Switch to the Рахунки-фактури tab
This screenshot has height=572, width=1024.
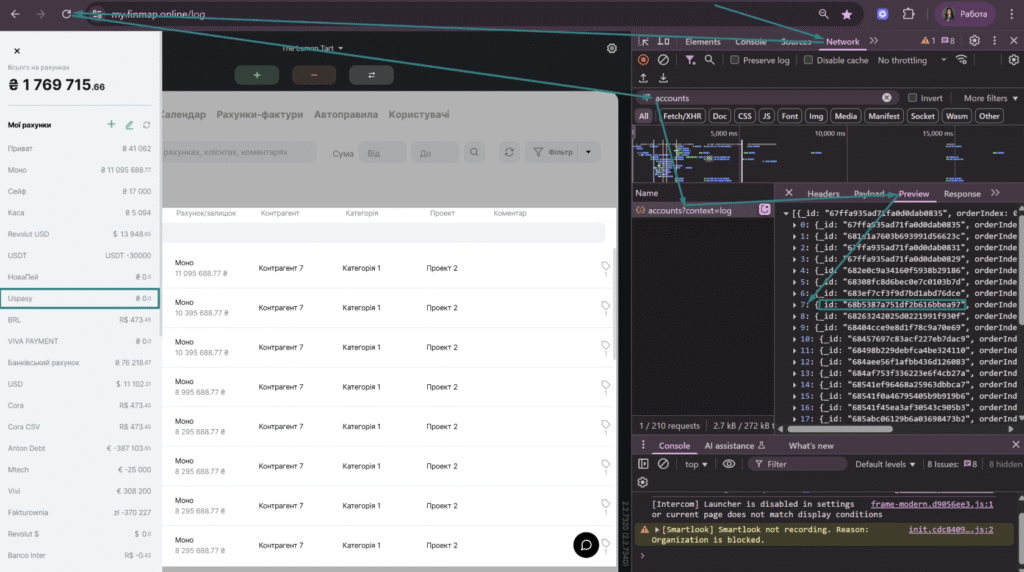coord(259,114)
